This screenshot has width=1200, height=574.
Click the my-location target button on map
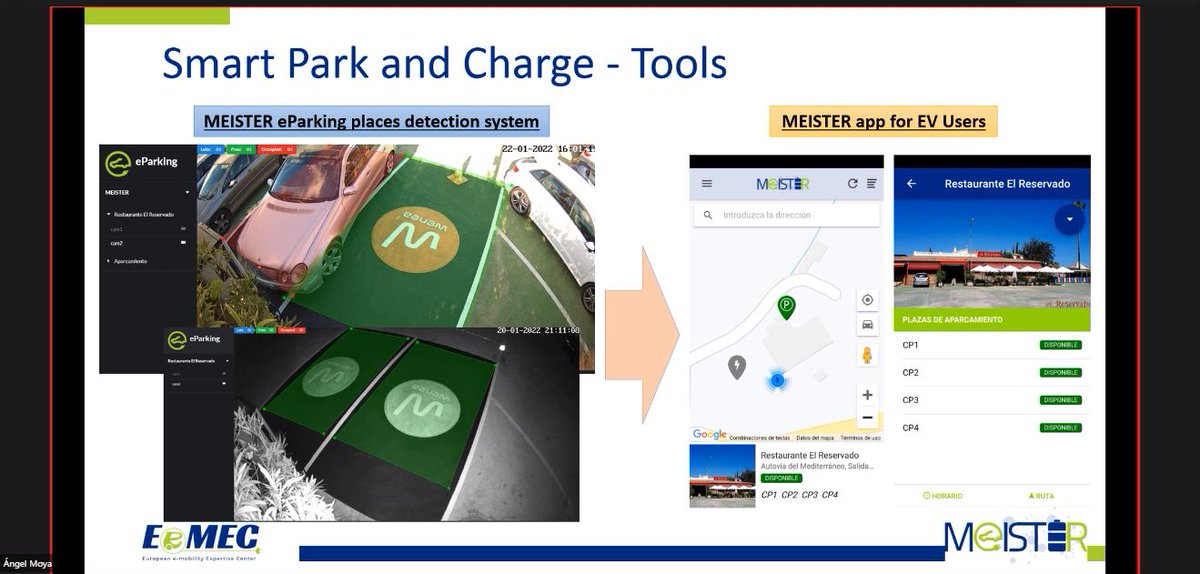tap(867, 300)
